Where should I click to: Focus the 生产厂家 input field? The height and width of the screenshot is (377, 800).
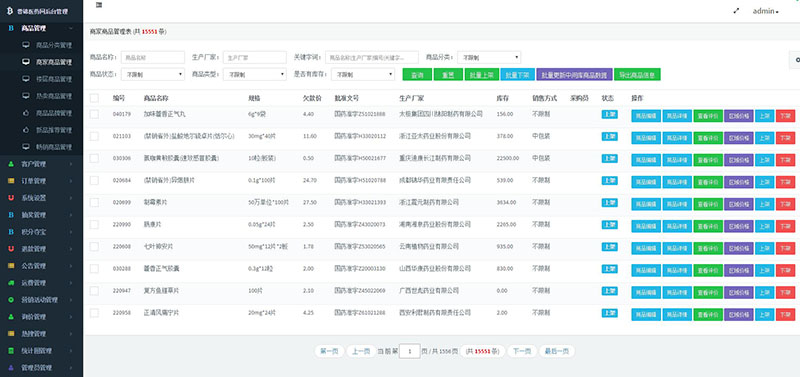tap(255, 57)
